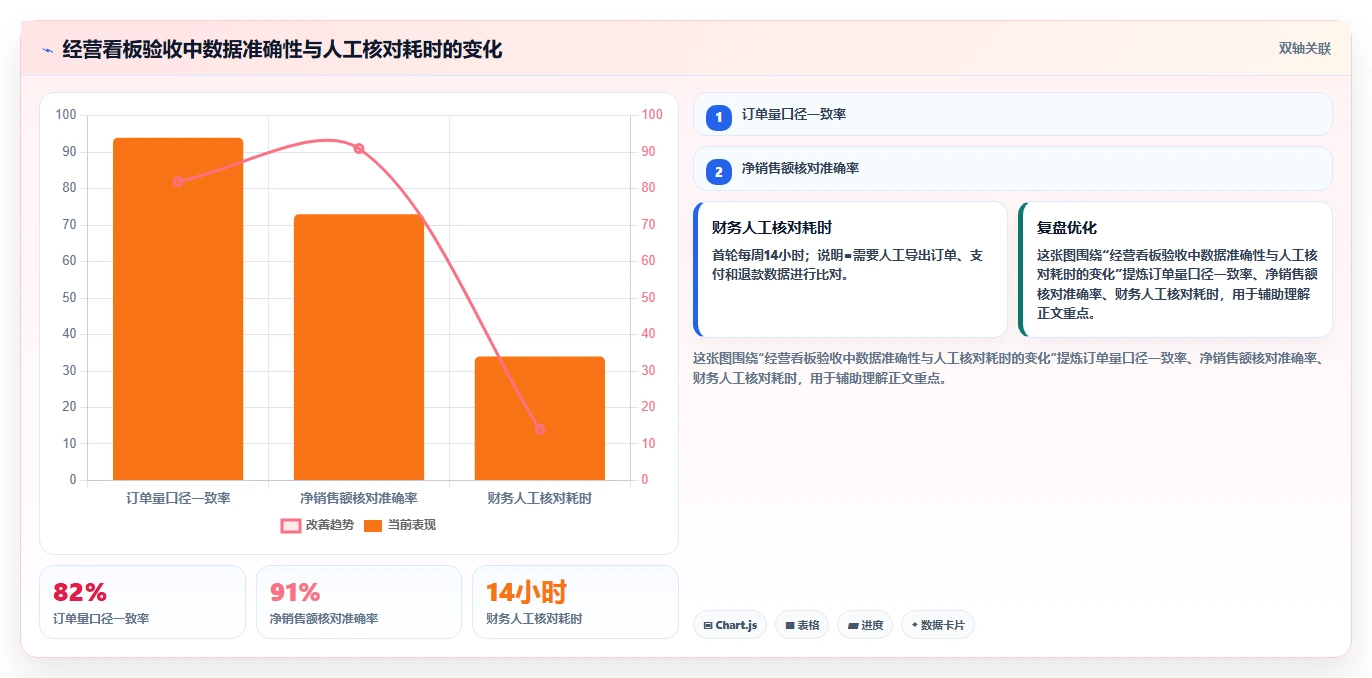
Task: Click the 82% metric card
Action: (142, 602)
